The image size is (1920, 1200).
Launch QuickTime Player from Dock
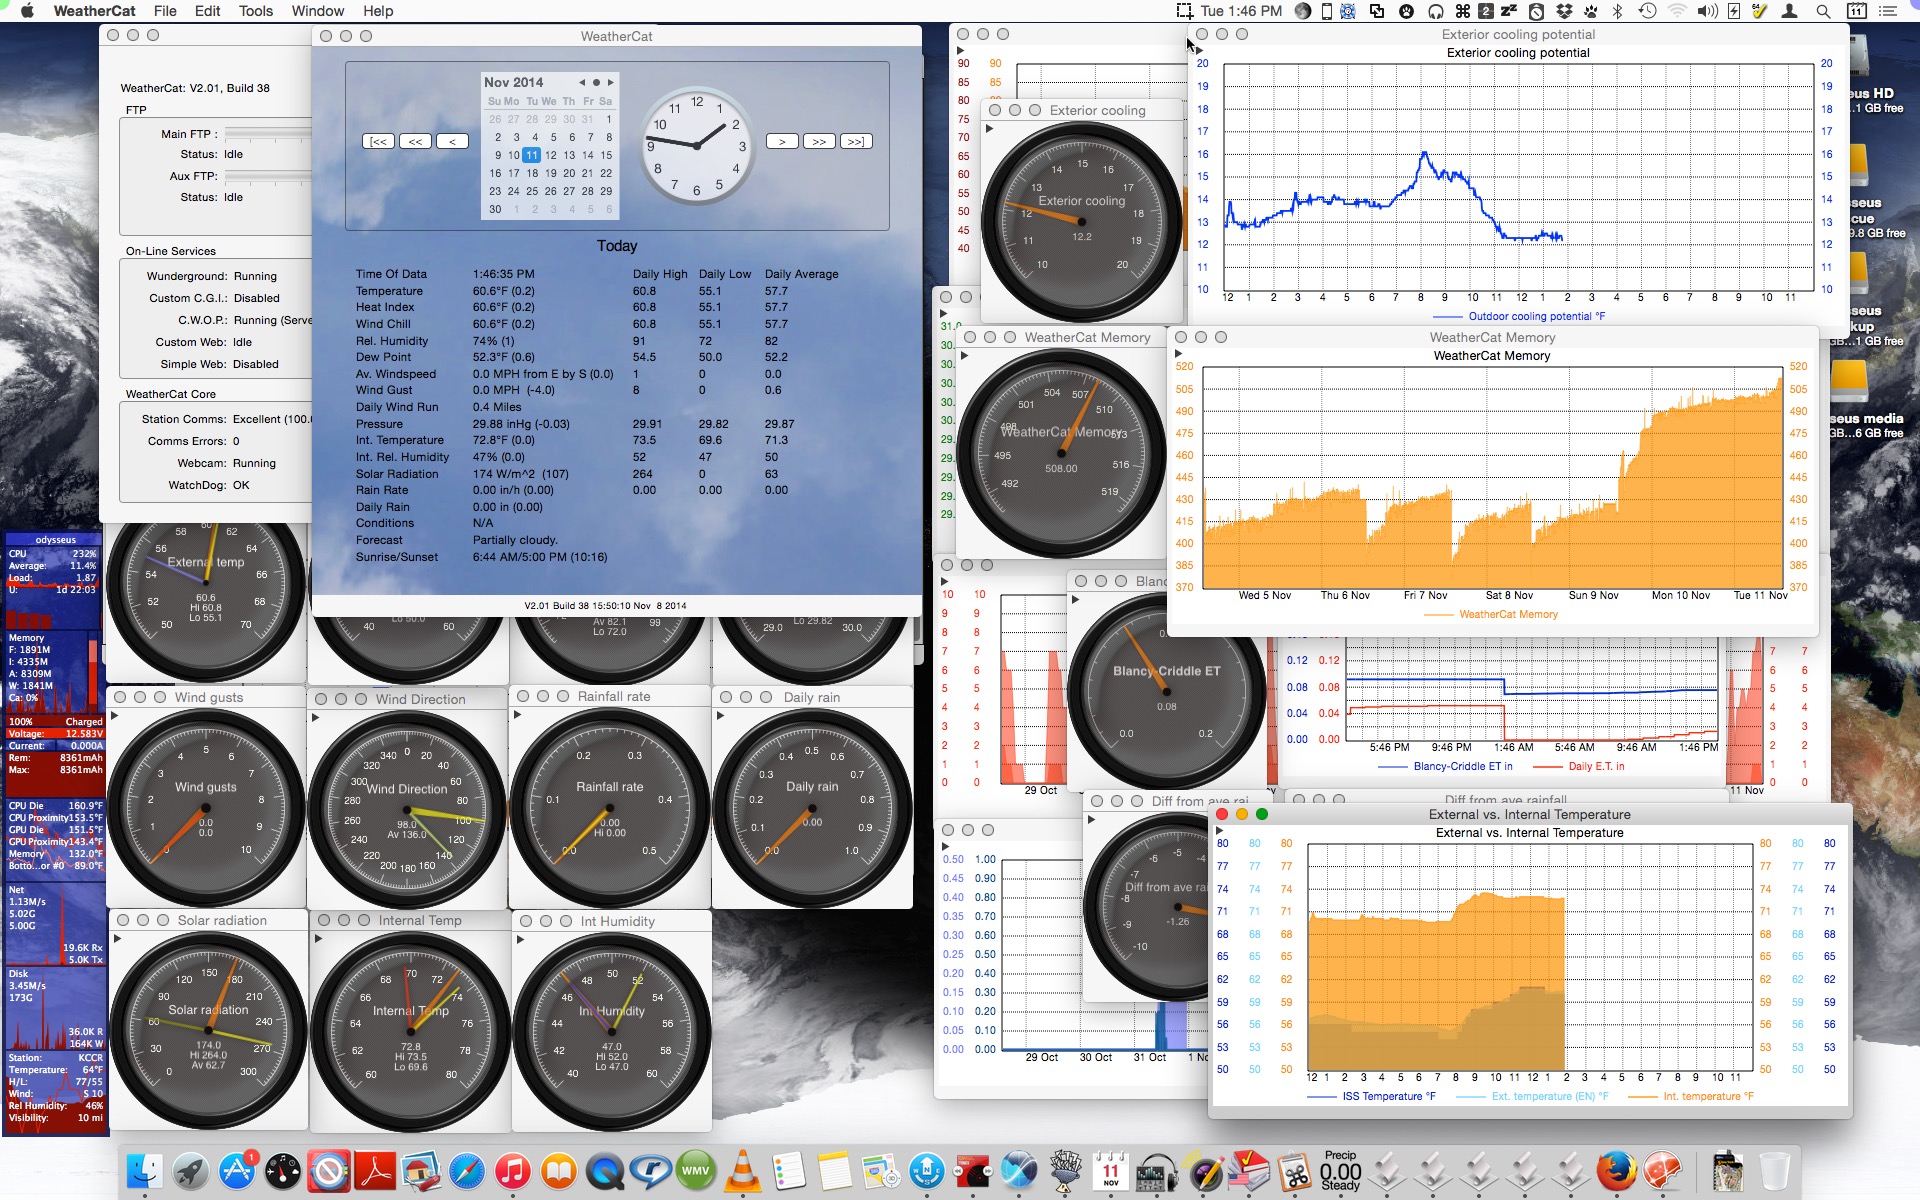pyautogui.click(x=605, y=1171)
